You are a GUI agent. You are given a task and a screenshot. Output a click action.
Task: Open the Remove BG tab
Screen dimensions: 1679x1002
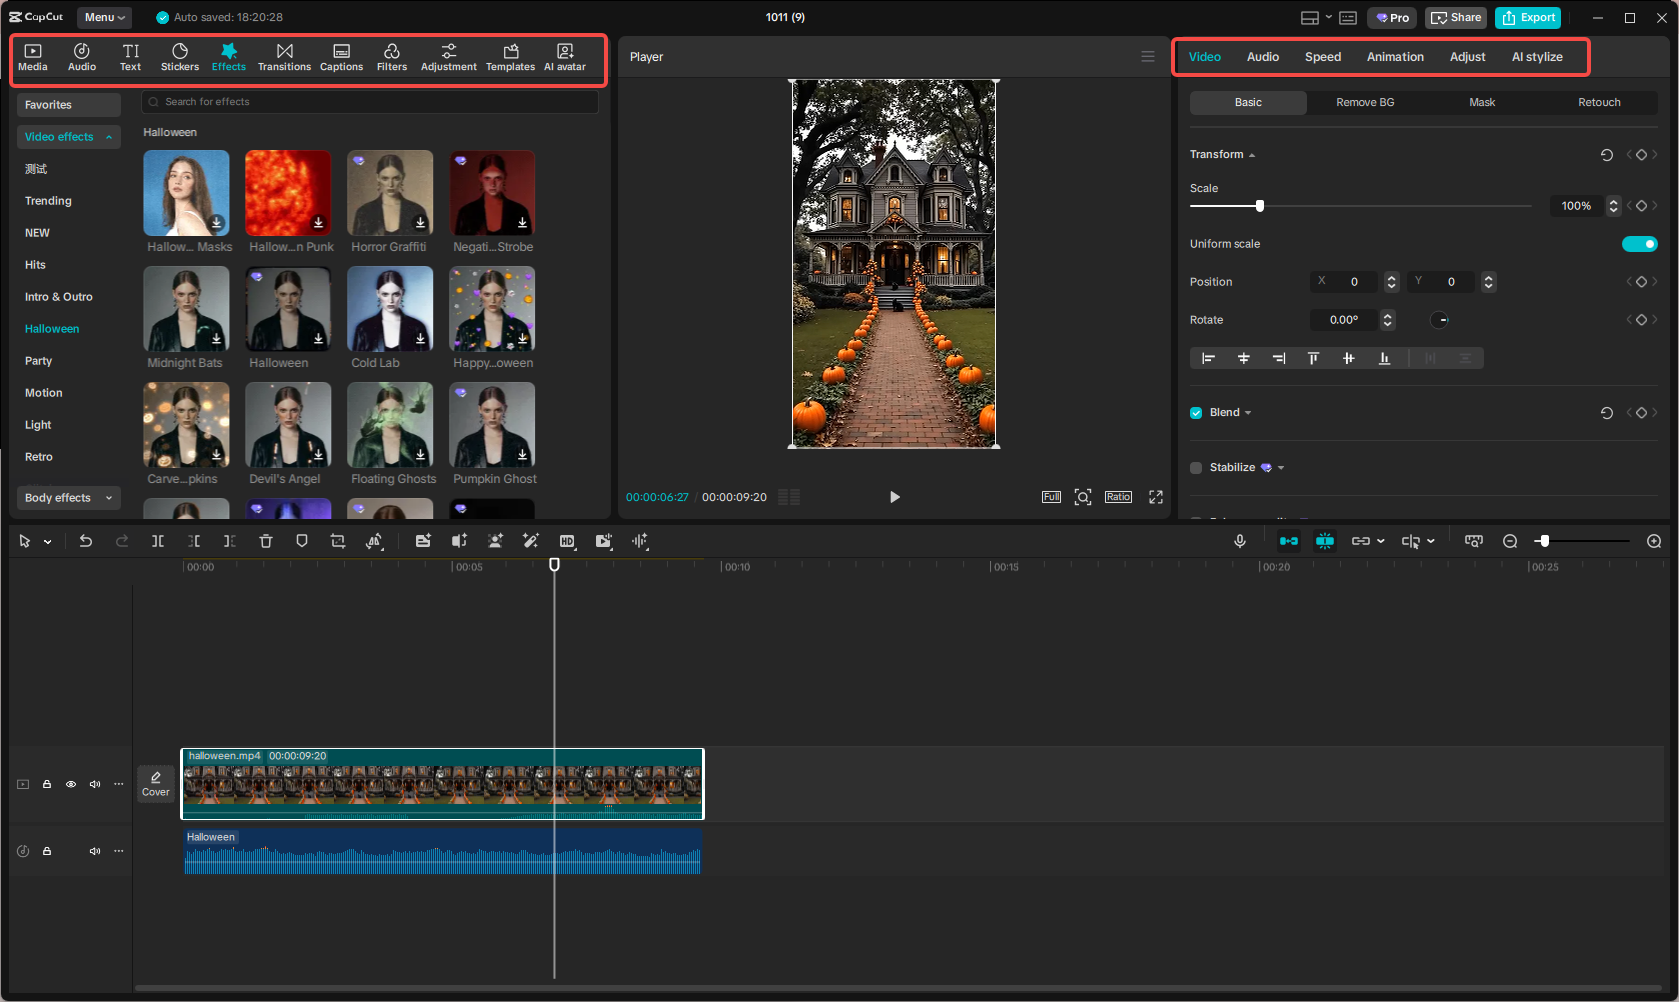(x=1364, y=102)
